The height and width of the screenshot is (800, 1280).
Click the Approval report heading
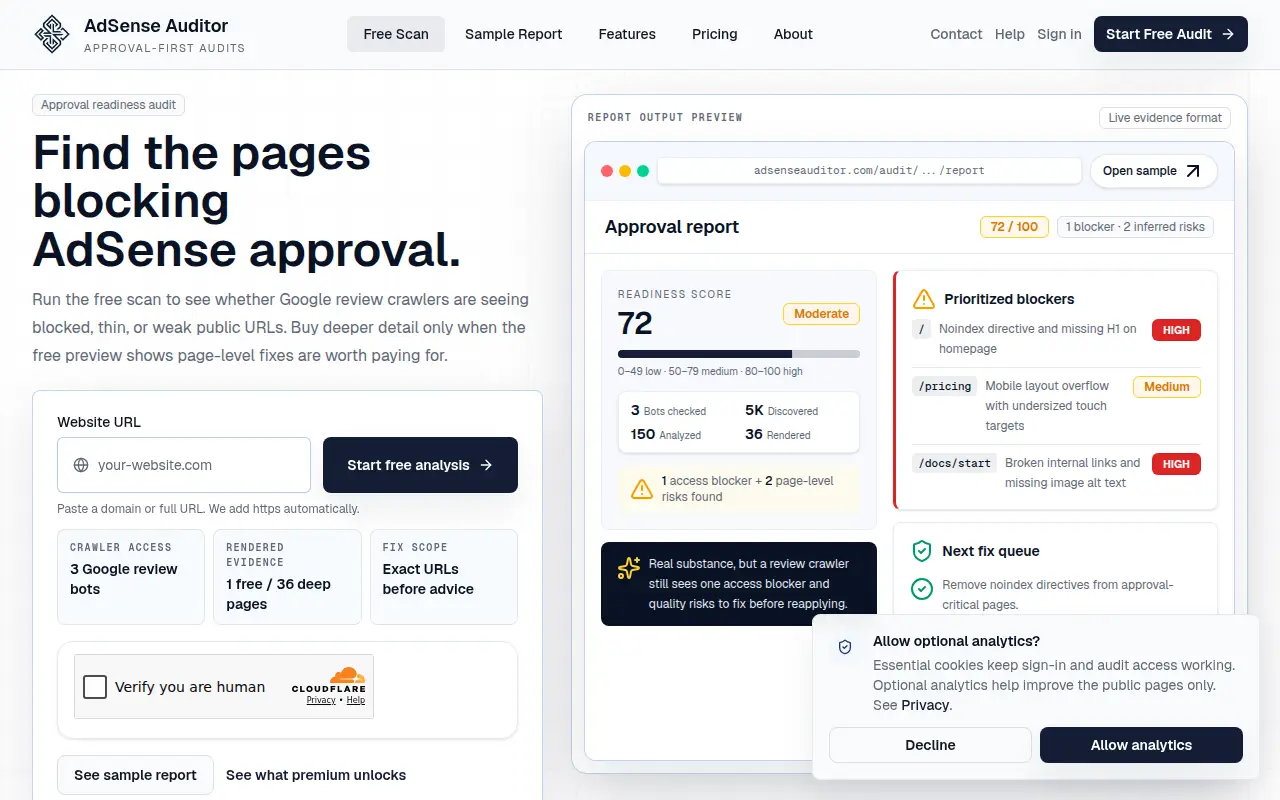click(672, 227)
